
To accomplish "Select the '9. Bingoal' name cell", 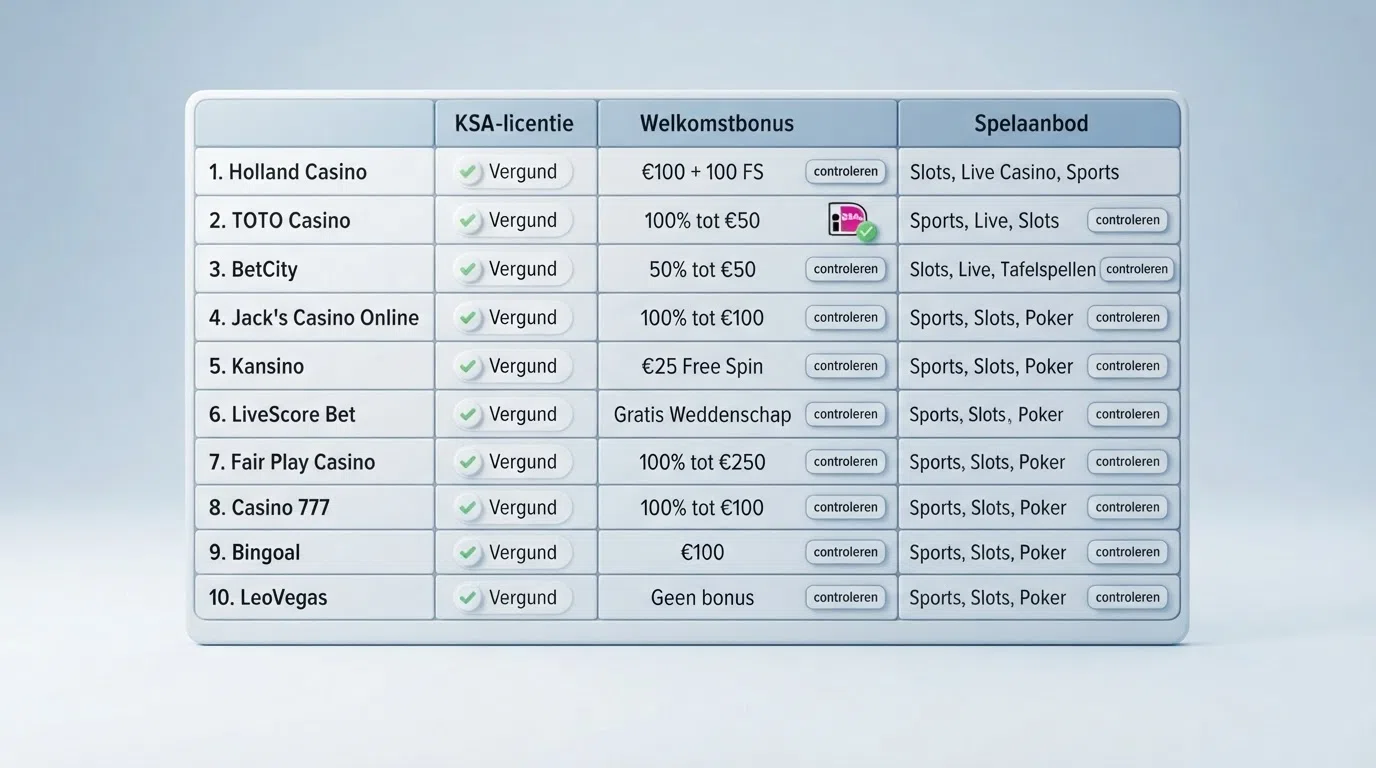I will (314, 552).
